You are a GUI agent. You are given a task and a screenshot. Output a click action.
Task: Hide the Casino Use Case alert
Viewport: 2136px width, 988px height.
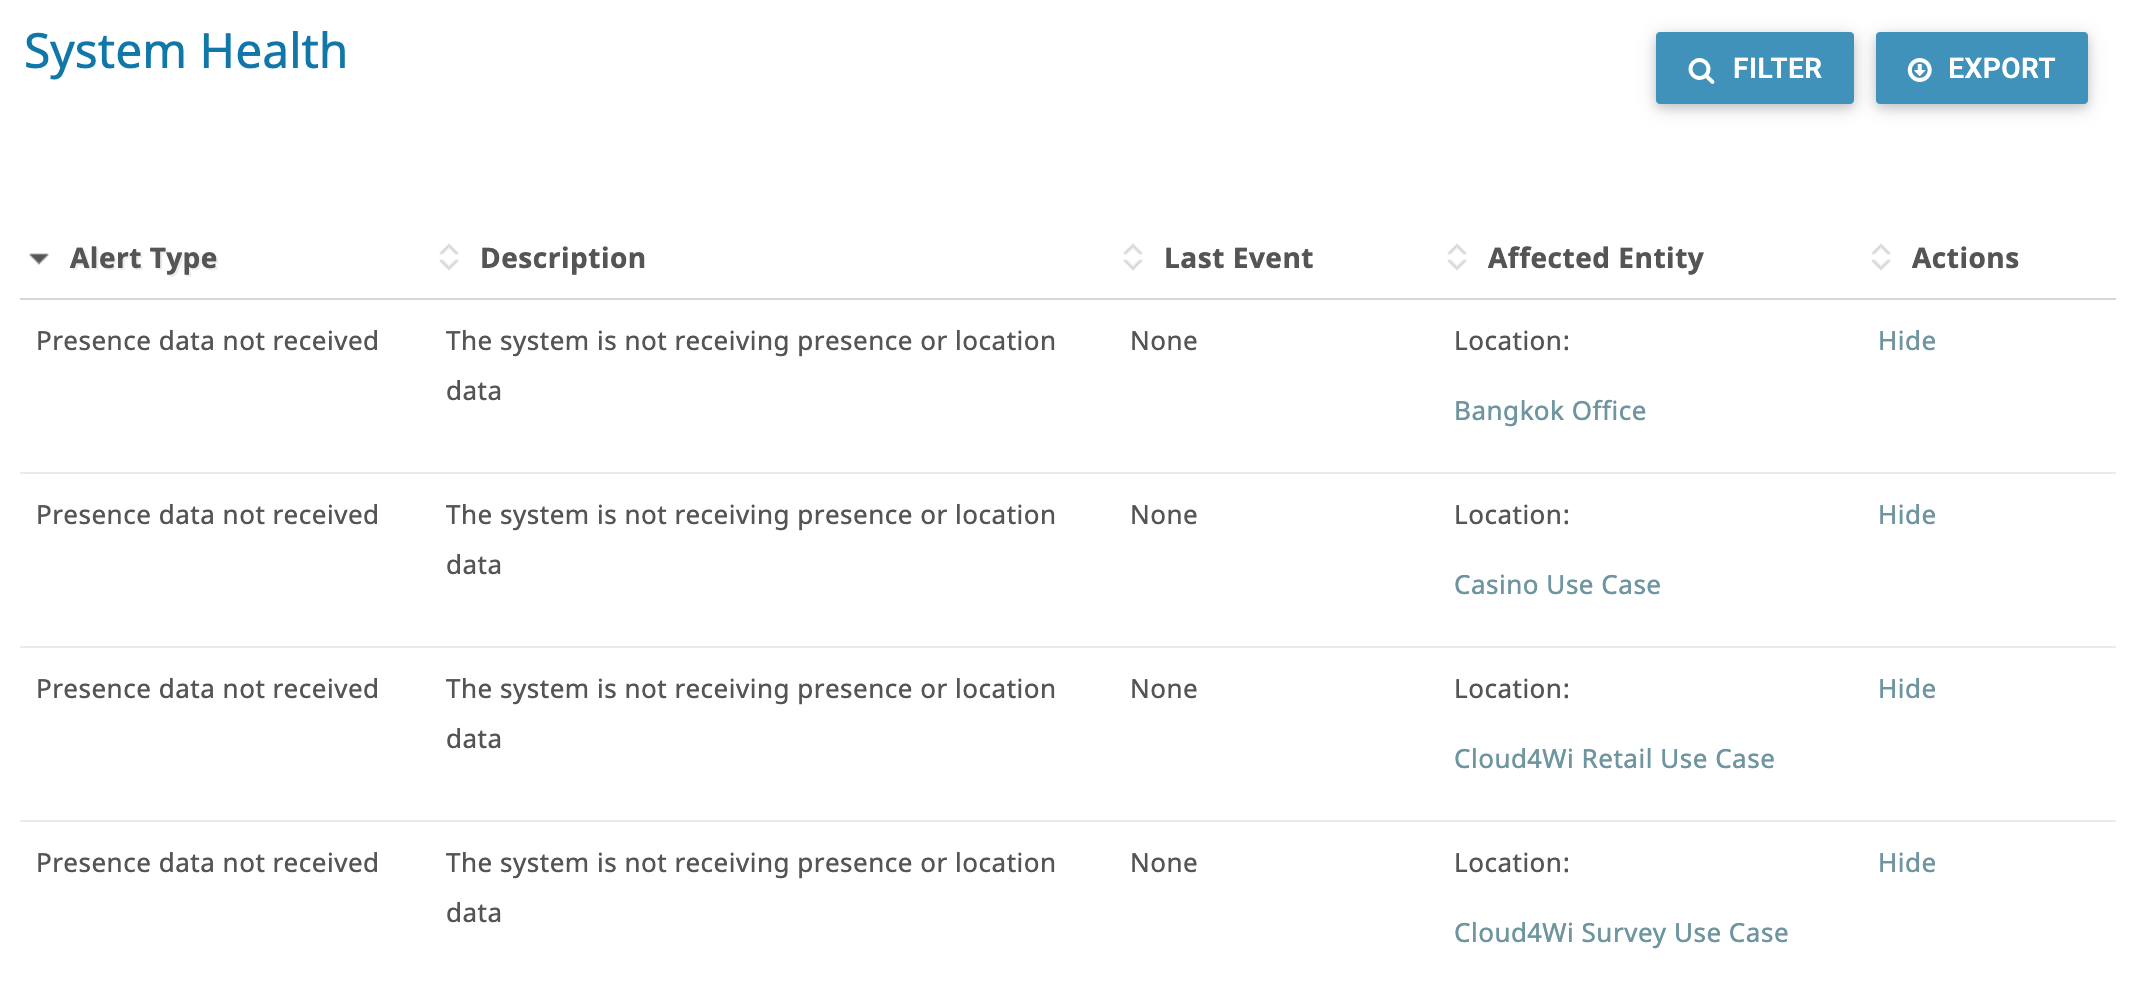coord(1907,515)
